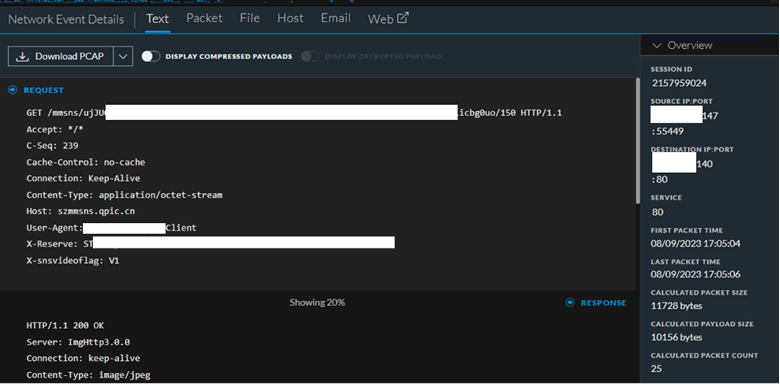Open the Email tab
Image resolution: width=780 pixels, height=385 pixels.
coord(336,18)
